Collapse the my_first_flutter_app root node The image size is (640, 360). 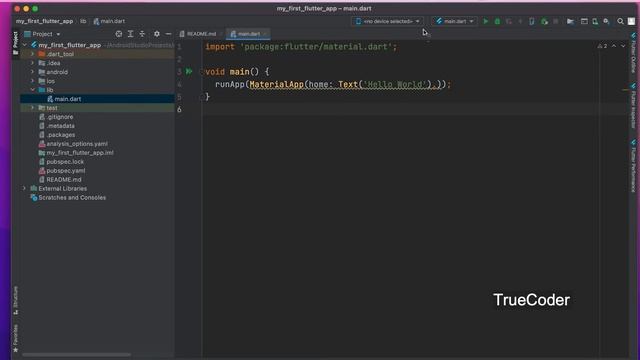tap(25, 45)
